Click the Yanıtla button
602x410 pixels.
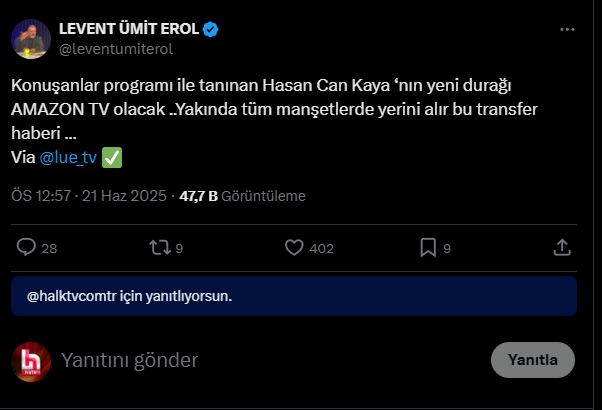click(x=533, y=360)
